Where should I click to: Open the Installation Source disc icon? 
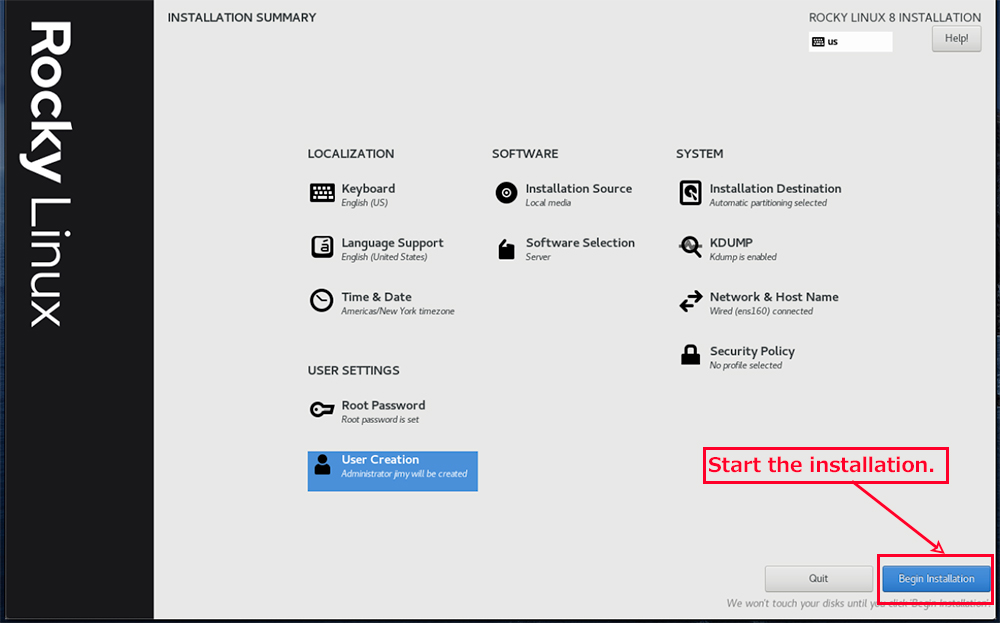(506, 193)
